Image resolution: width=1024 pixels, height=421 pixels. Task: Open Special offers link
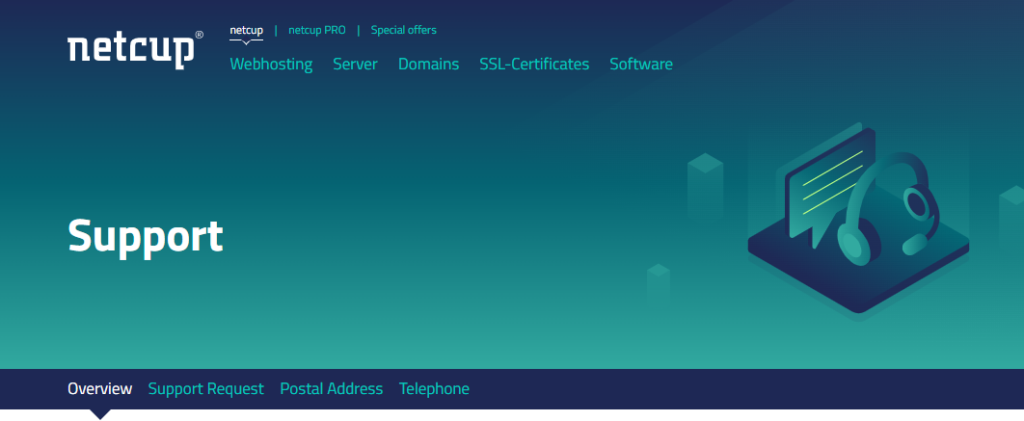(x=404, y=30)
